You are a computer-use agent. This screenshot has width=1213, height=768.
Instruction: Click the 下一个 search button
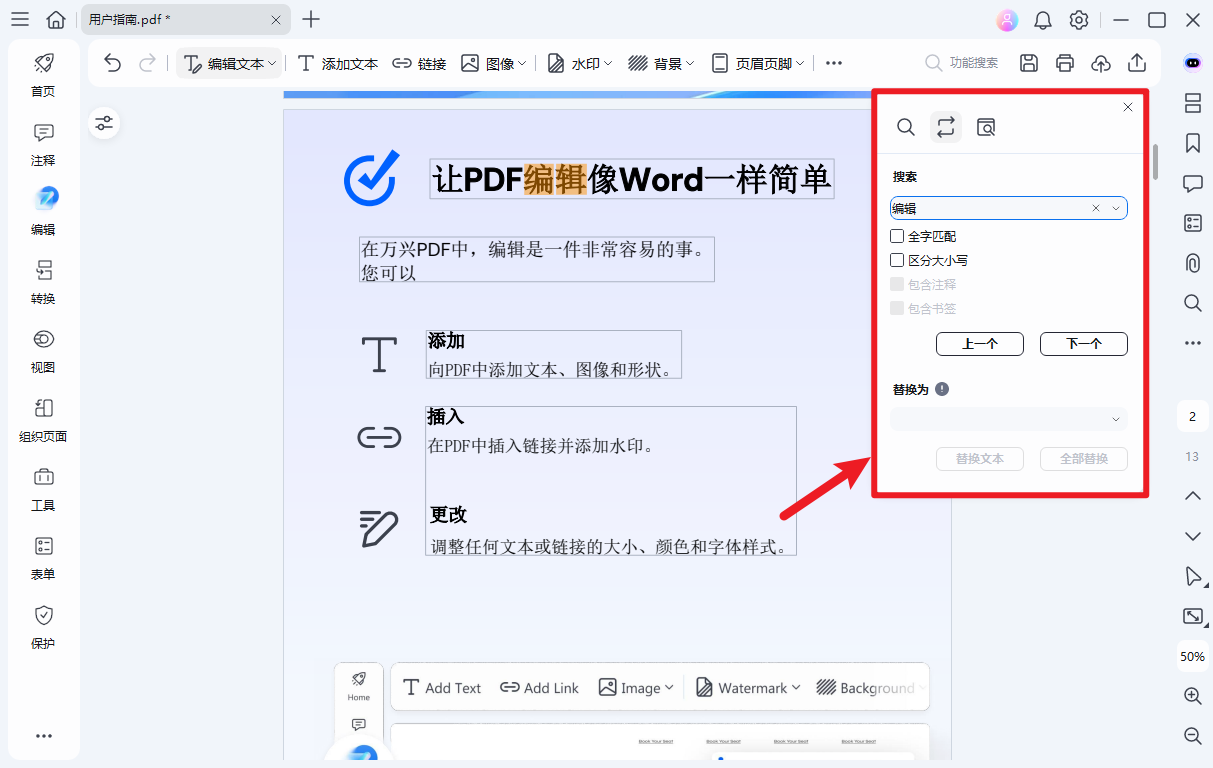coord(1083,343)
